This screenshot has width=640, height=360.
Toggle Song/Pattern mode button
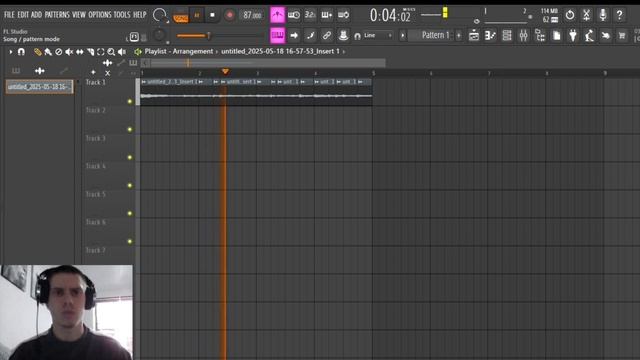coord(180,16)
